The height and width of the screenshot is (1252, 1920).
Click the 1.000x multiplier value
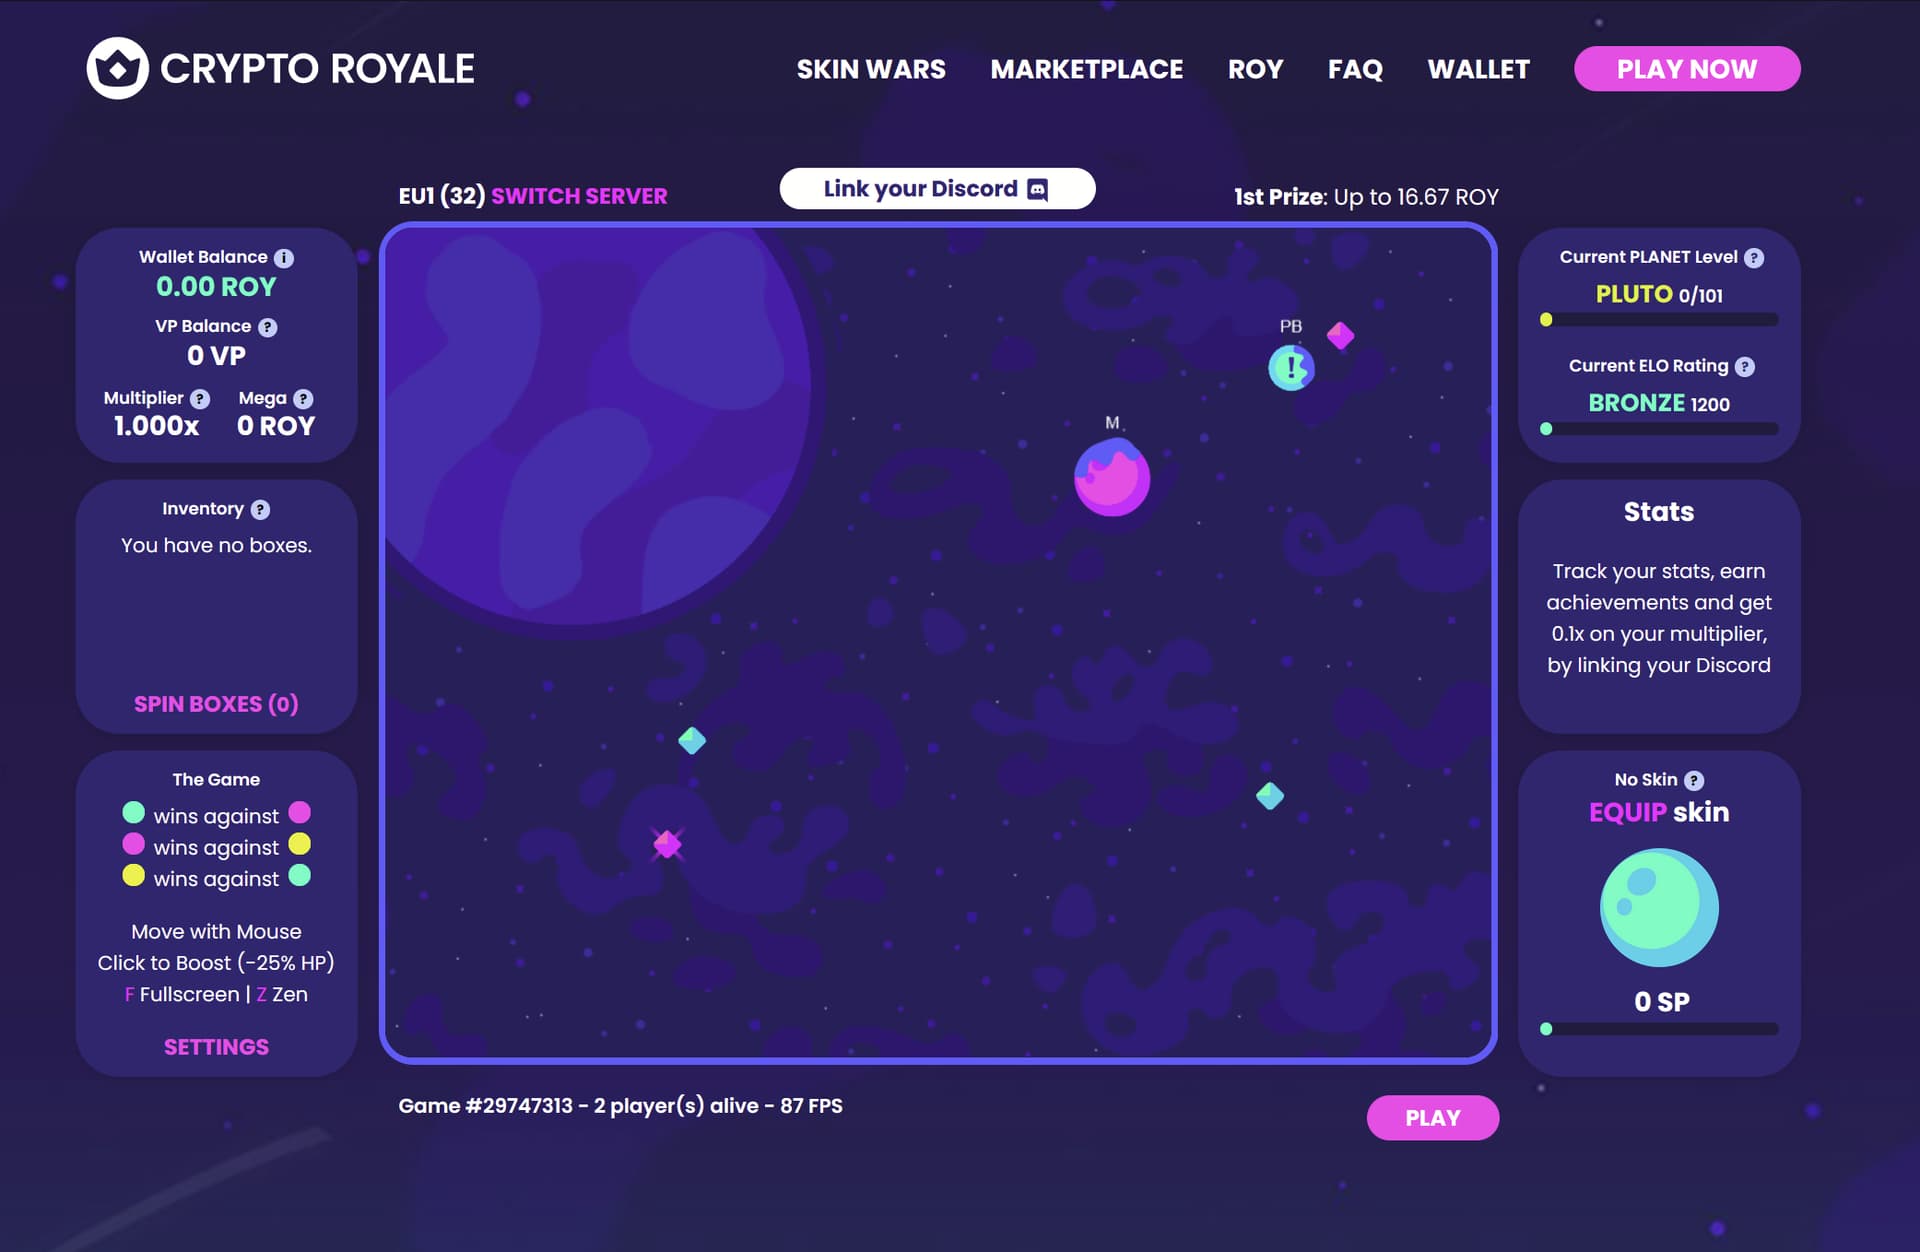click(x=156, y=426)
